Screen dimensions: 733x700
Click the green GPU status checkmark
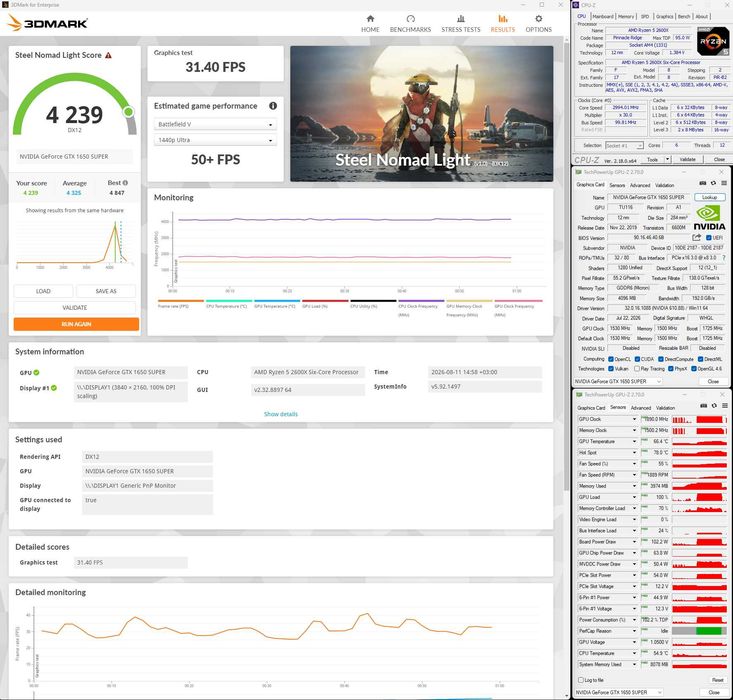(36, 373)
